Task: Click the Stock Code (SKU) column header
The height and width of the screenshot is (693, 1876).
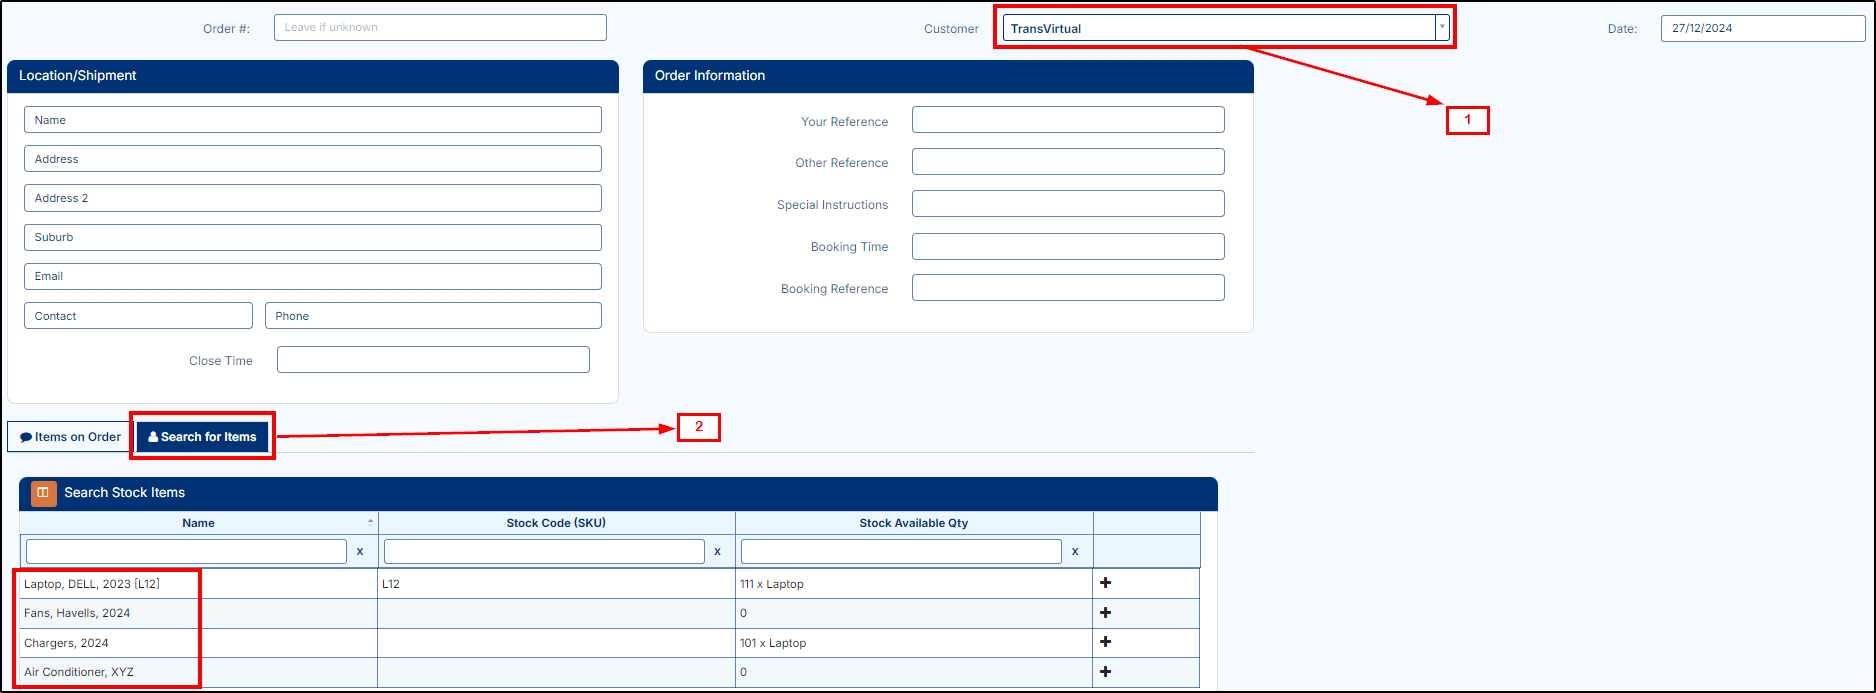Action: tap(556, 523)
